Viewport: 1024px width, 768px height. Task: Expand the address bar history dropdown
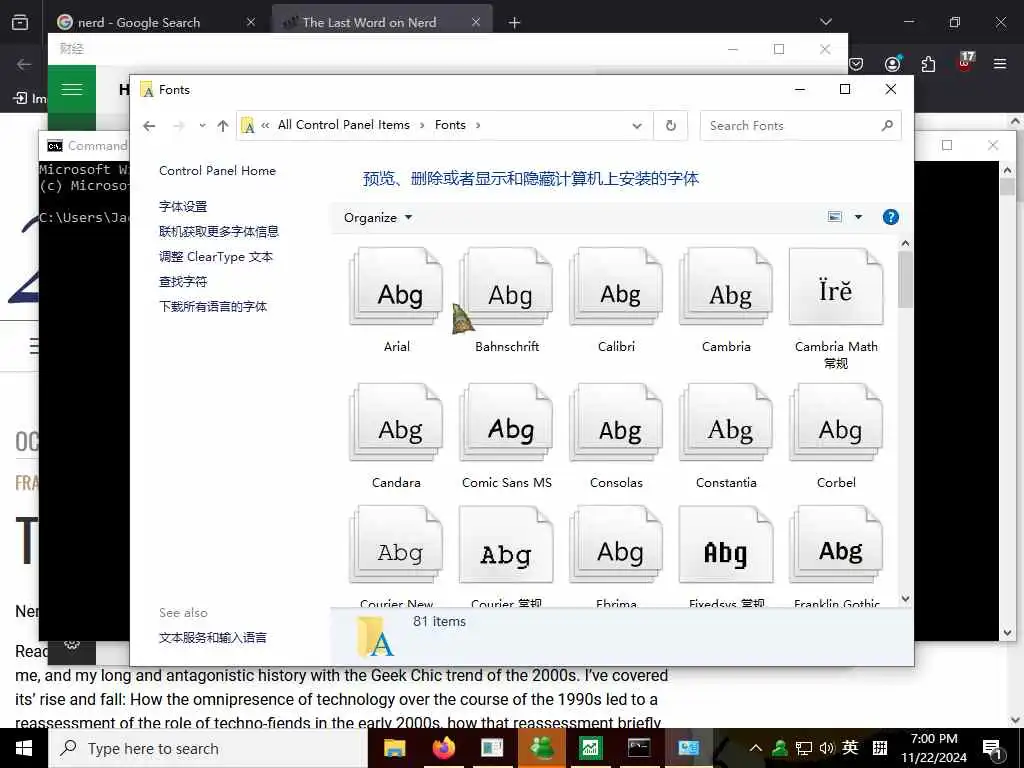637,125
